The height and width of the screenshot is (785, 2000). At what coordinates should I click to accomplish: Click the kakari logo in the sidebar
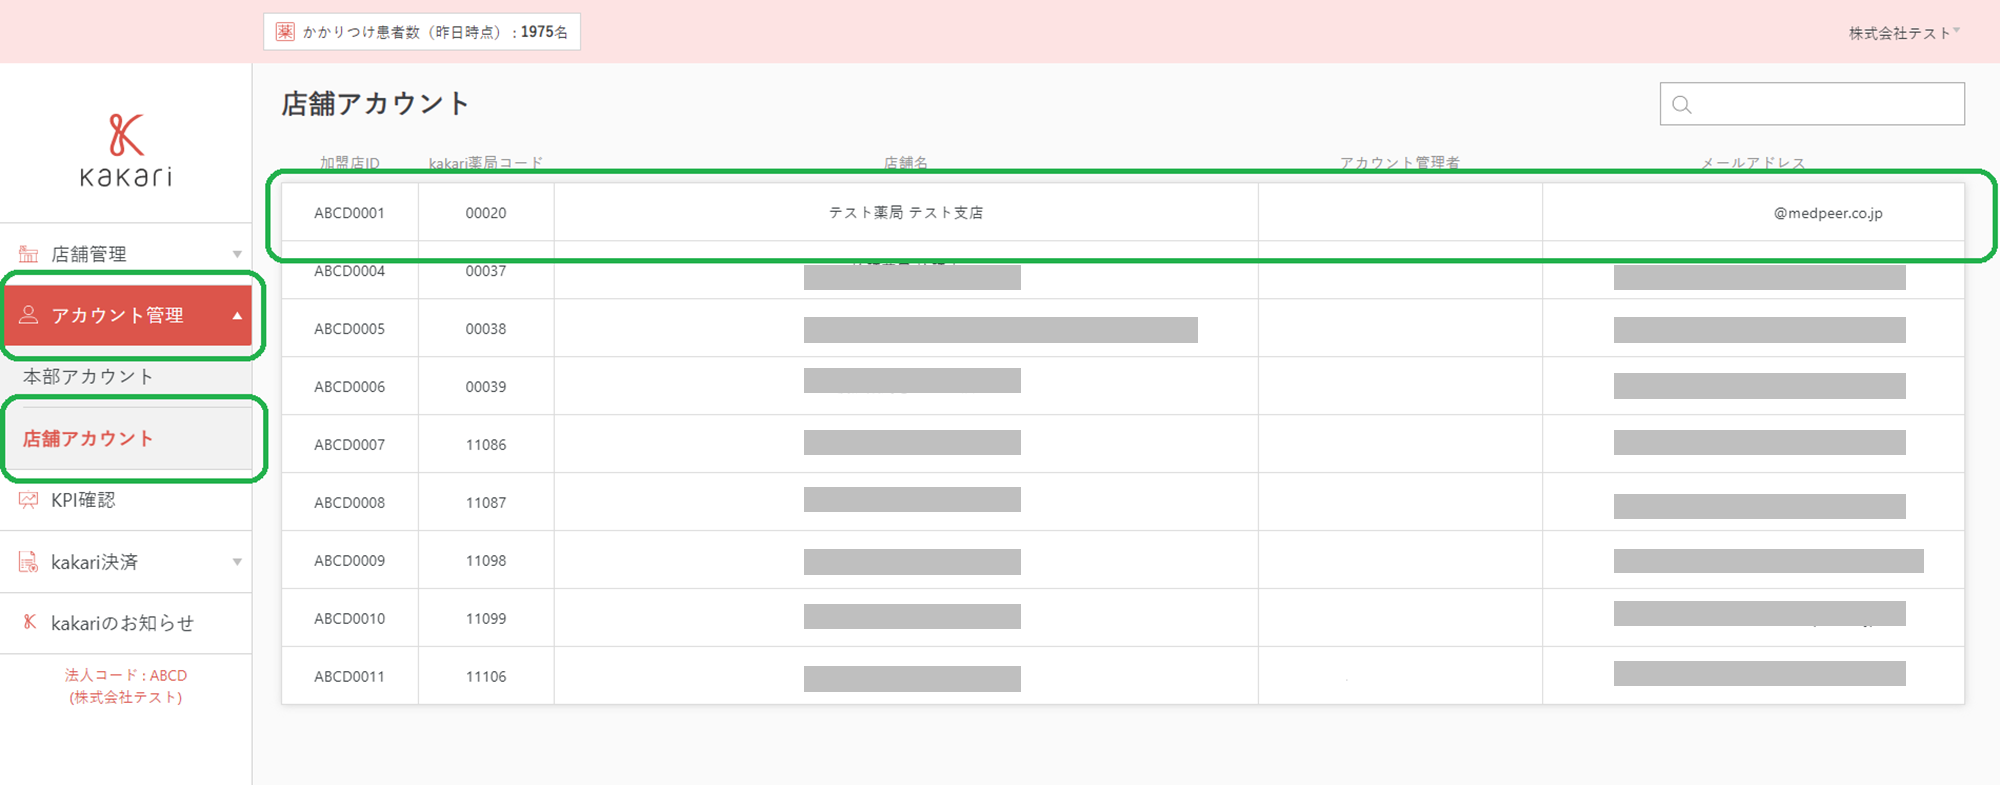coord(126,150)
